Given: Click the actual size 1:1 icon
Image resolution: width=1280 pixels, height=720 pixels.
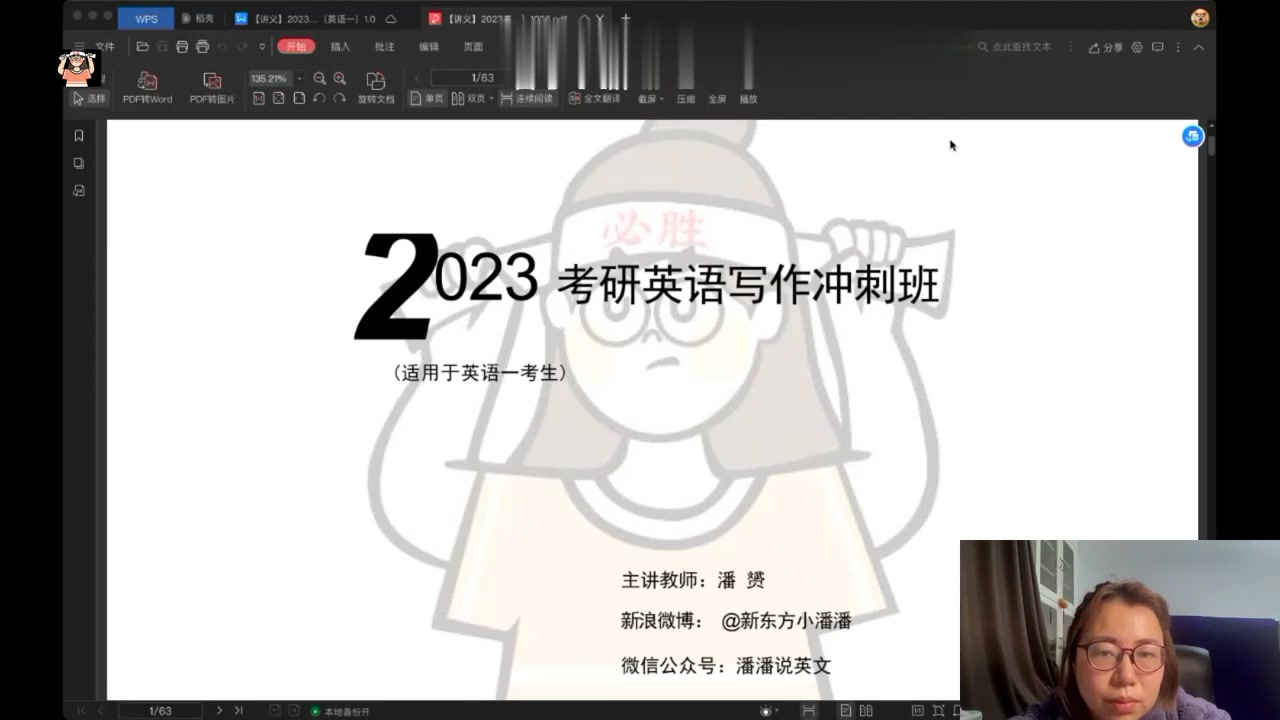Looking at the screenshot, I should 258,98.
